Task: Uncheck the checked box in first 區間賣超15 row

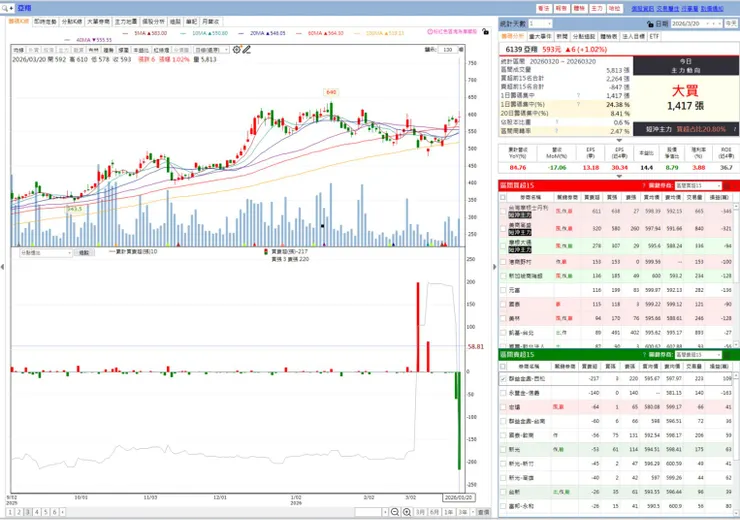Action: 503,379
